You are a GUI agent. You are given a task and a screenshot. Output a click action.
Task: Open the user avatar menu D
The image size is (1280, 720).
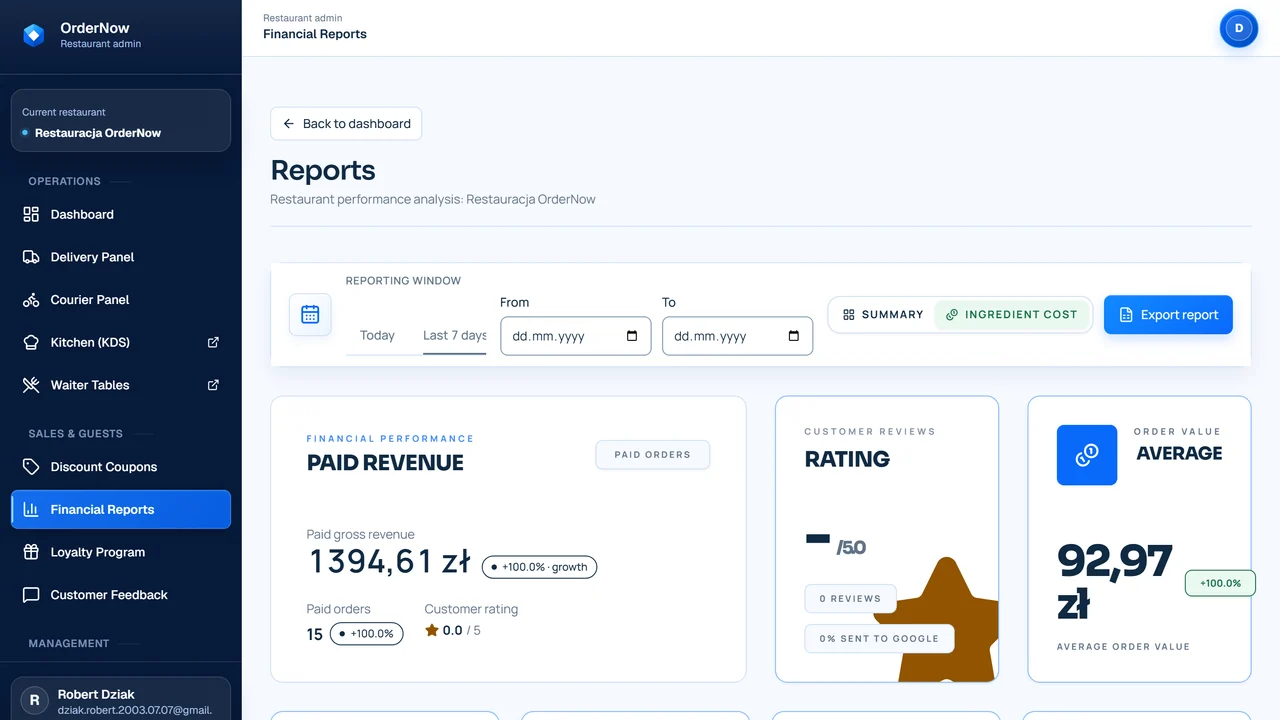1239,28
